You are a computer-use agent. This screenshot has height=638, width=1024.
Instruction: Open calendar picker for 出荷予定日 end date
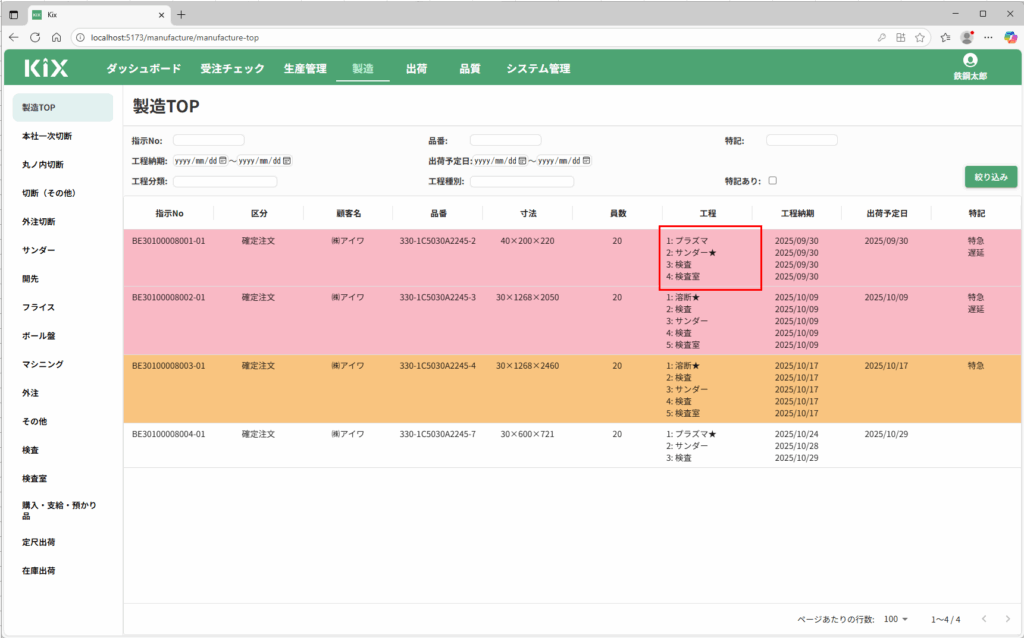tap(587, 161)
